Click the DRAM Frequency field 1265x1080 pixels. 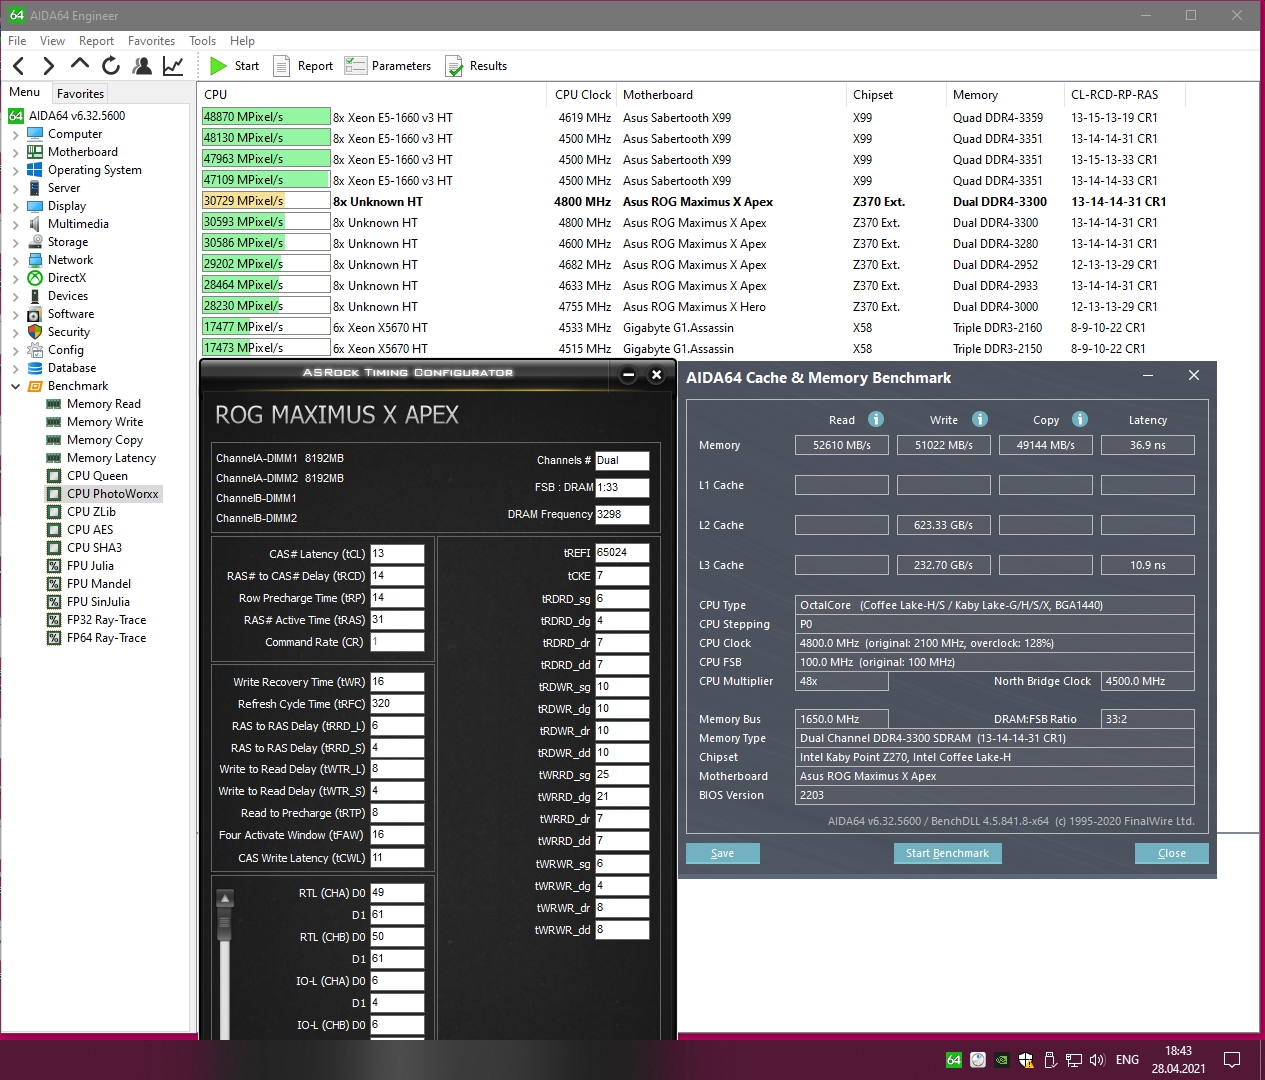point(622,514)
